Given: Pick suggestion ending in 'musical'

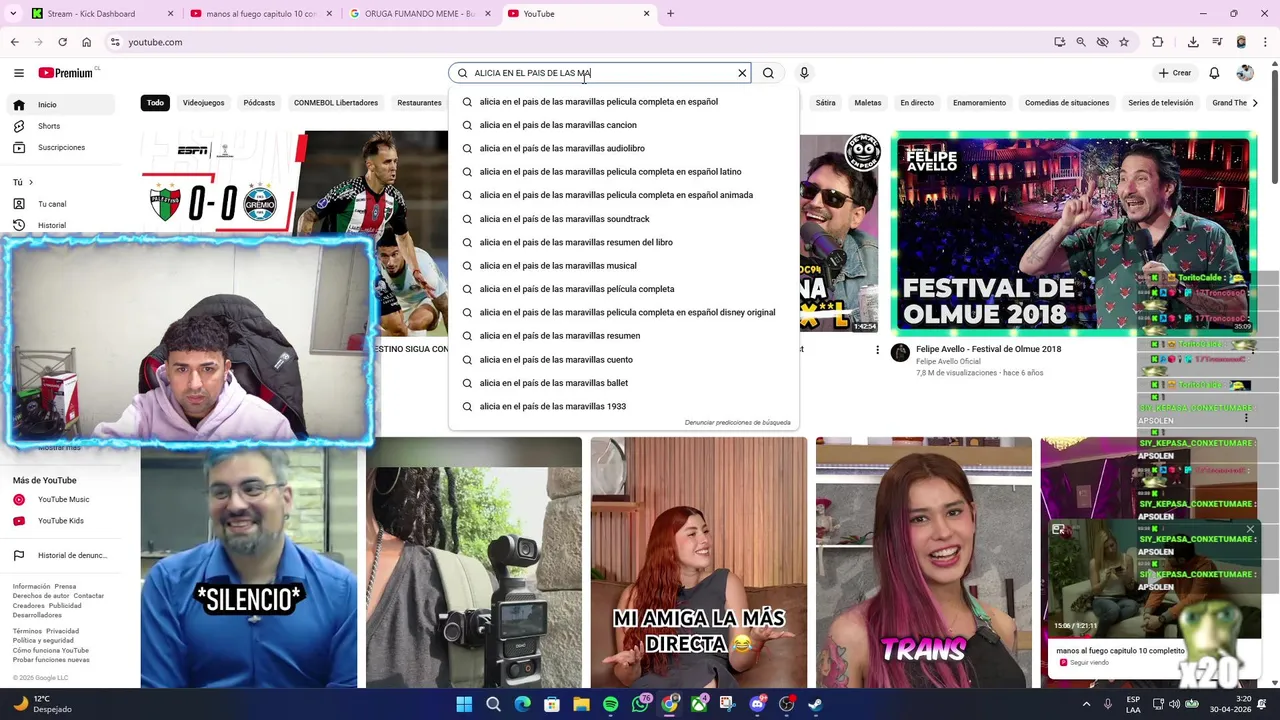Looking at the screenshot, I should point(624,266).
